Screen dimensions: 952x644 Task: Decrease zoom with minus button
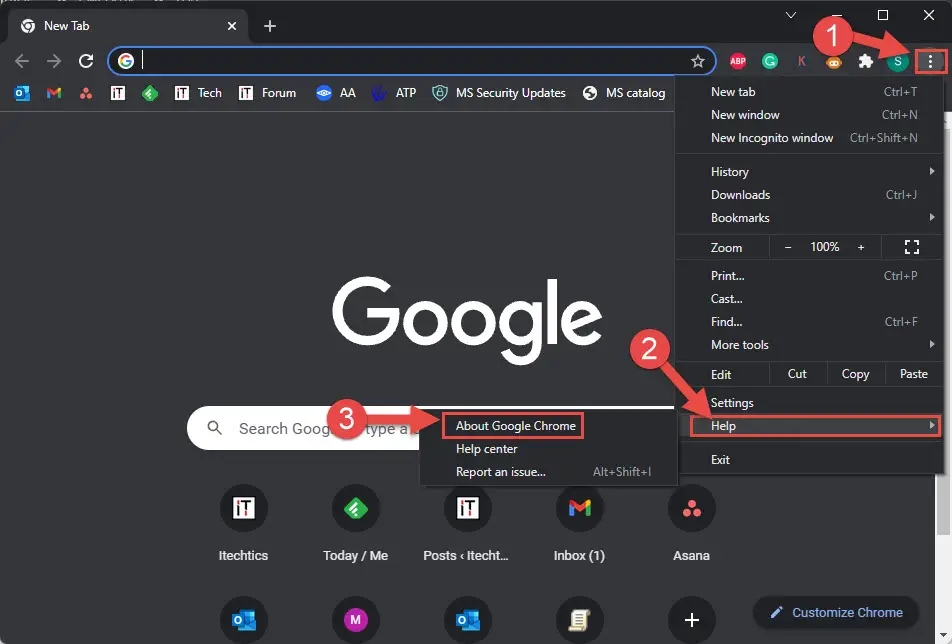tap(787, 247)
